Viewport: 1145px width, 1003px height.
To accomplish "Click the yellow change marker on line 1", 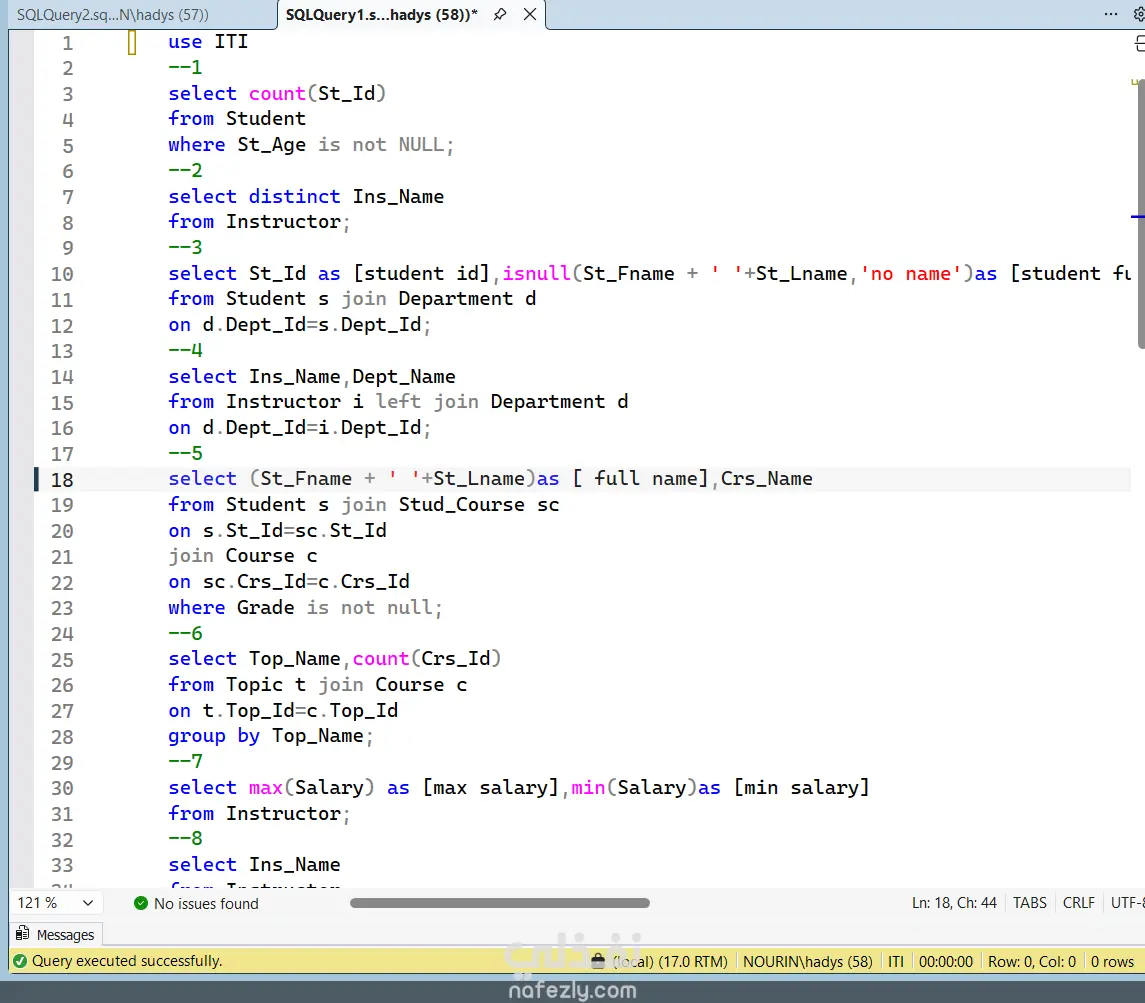I will coord(131,42).
